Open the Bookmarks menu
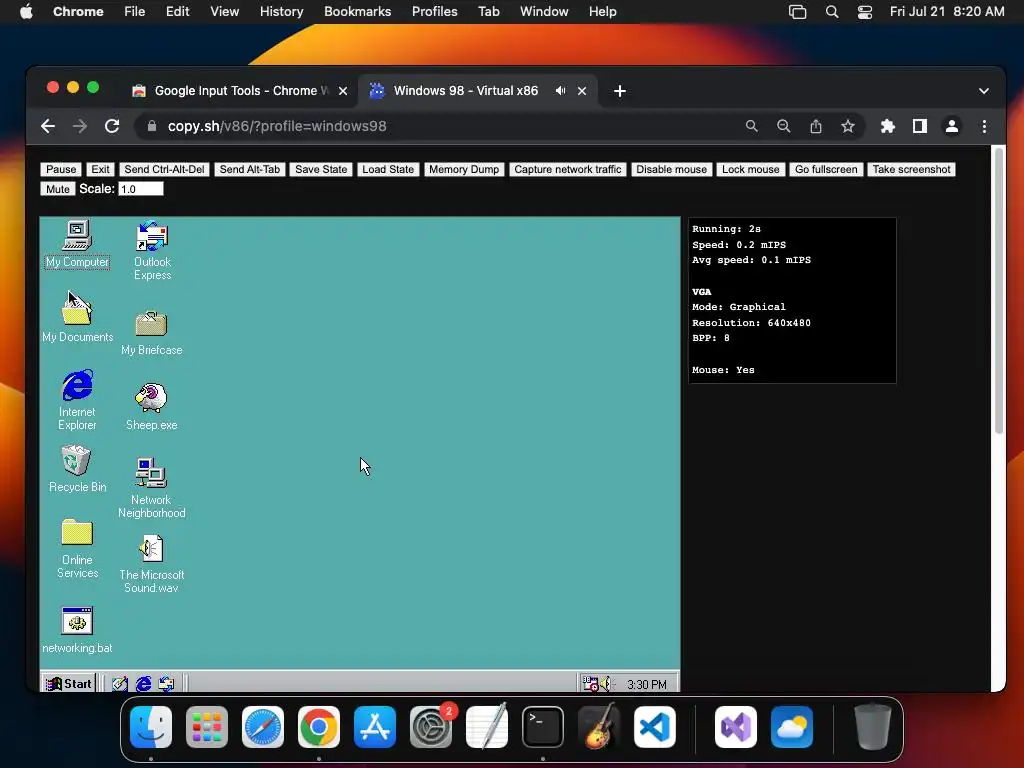 click(x=357, y=11)
